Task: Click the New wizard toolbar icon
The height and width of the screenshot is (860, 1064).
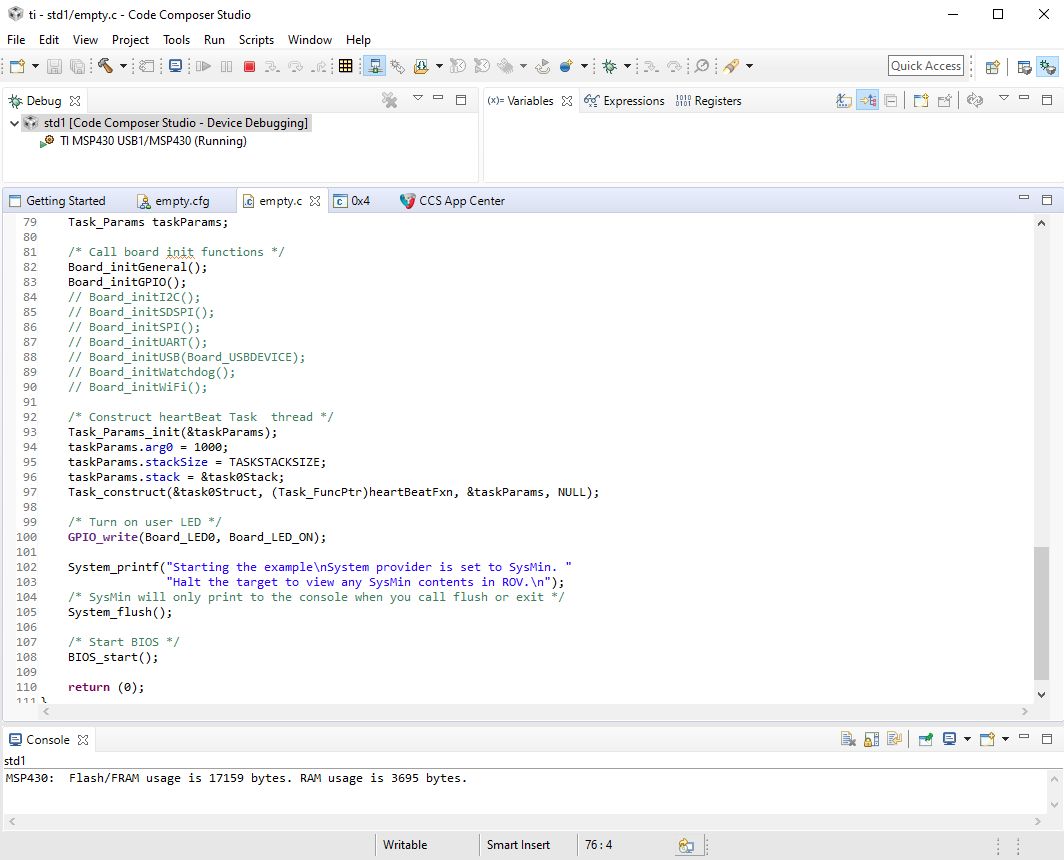Action: coord(18,67)
